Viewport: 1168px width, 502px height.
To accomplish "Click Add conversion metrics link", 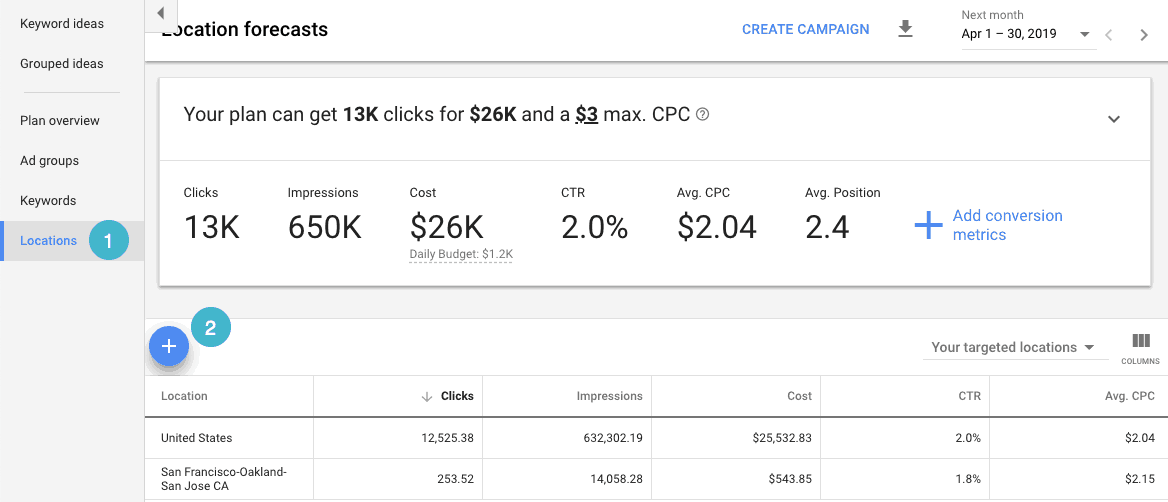I will (x=1007, y=225).
